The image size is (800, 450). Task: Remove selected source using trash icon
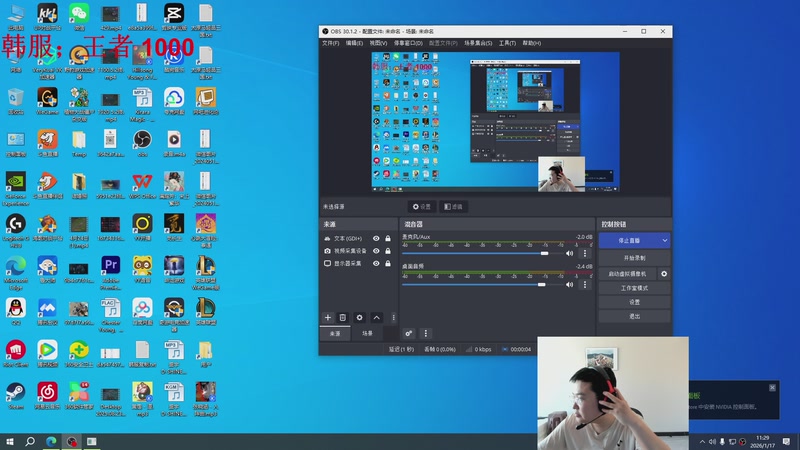pos(343,317)
